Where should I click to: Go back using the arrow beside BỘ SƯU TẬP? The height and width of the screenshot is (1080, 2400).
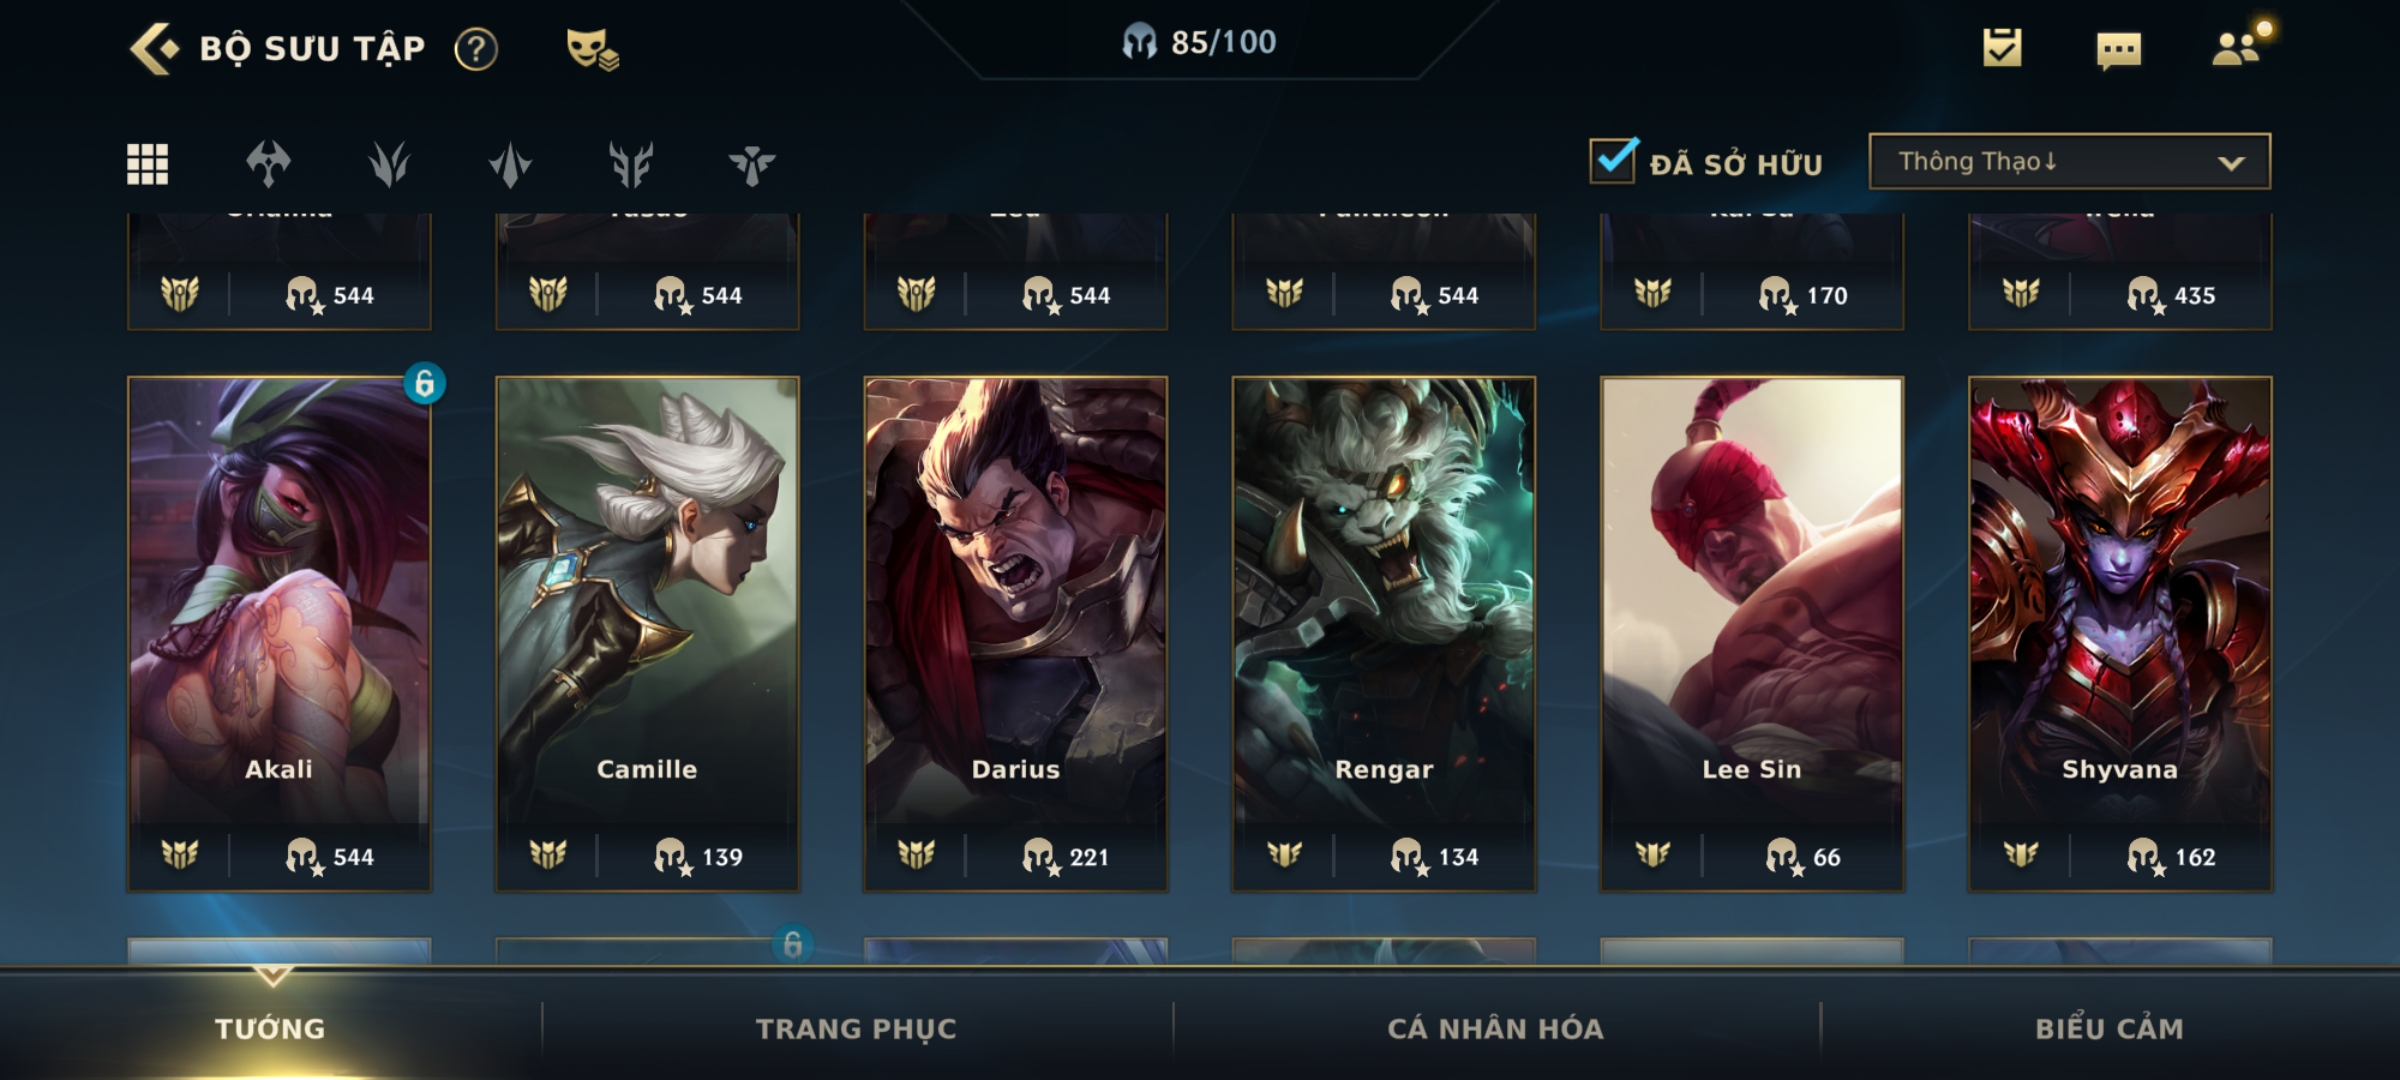pyautogui.click(x=155, y=48)
